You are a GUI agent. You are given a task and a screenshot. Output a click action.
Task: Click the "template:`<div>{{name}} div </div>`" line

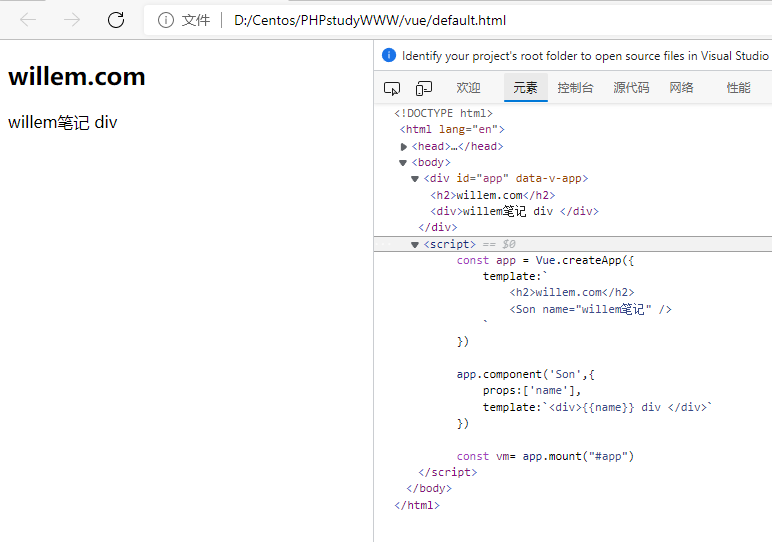[597, 407]
